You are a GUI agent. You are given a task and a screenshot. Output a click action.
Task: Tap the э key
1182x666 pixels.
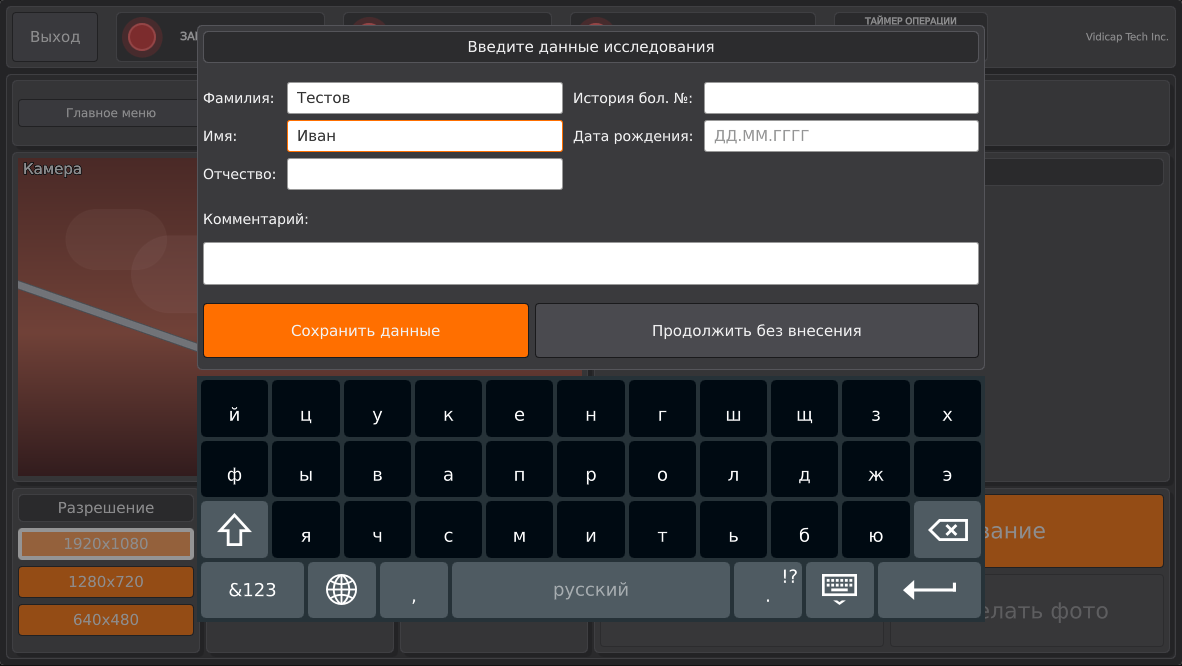pyautogui.click(x=948, y=469)
